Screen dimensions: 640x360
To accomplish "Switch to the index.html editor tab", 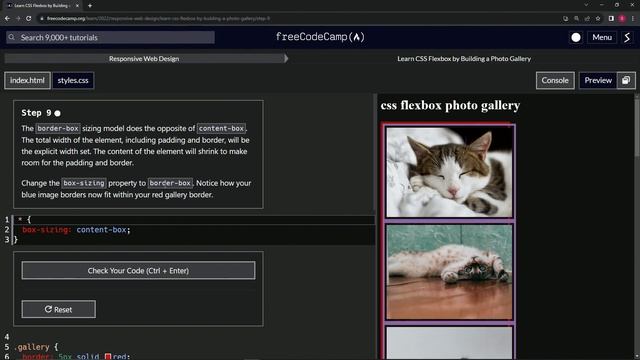I will point(27,80).
